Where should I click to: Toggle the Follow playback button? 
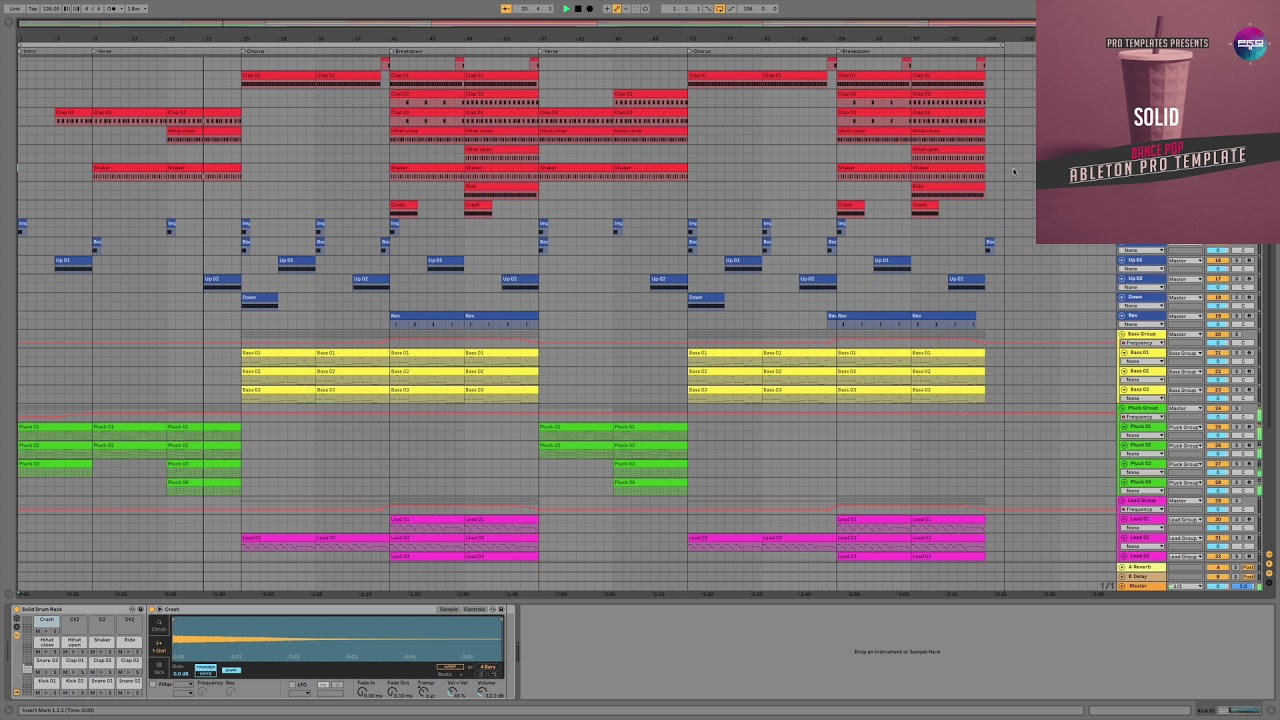tap(505, 9)
